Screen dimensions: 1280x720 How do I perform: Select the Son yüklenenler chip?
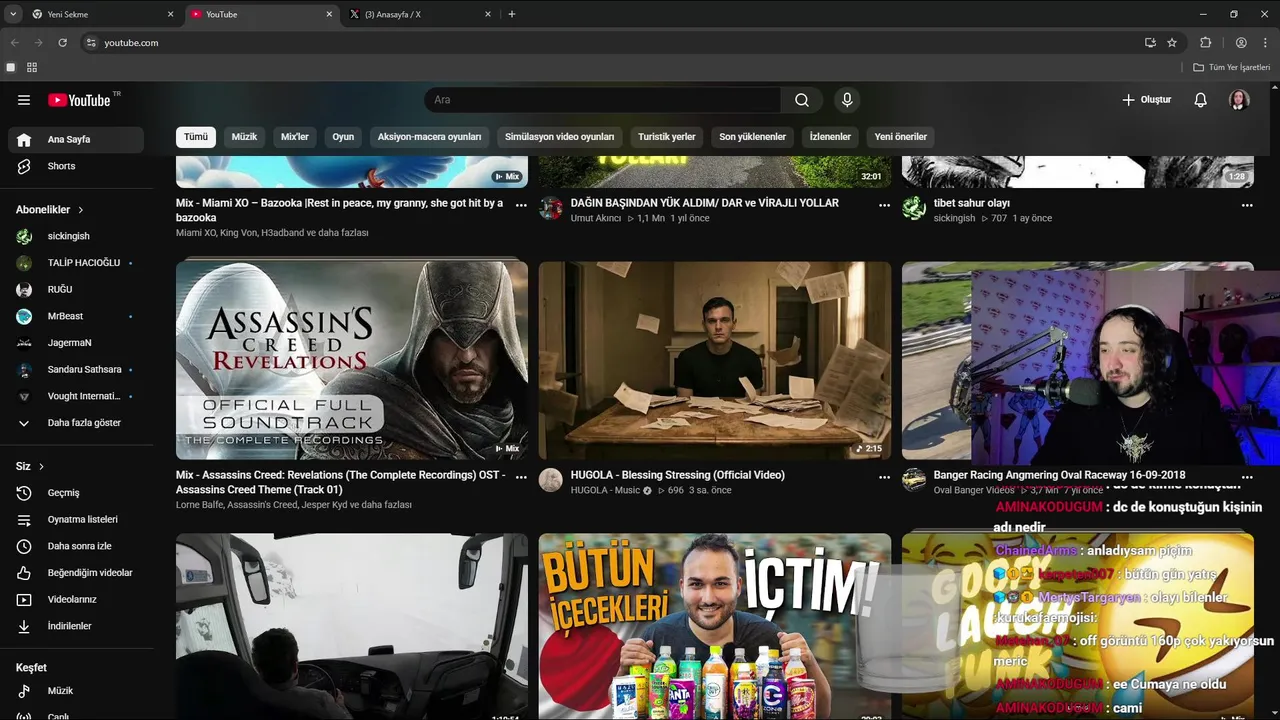[753, 137]
